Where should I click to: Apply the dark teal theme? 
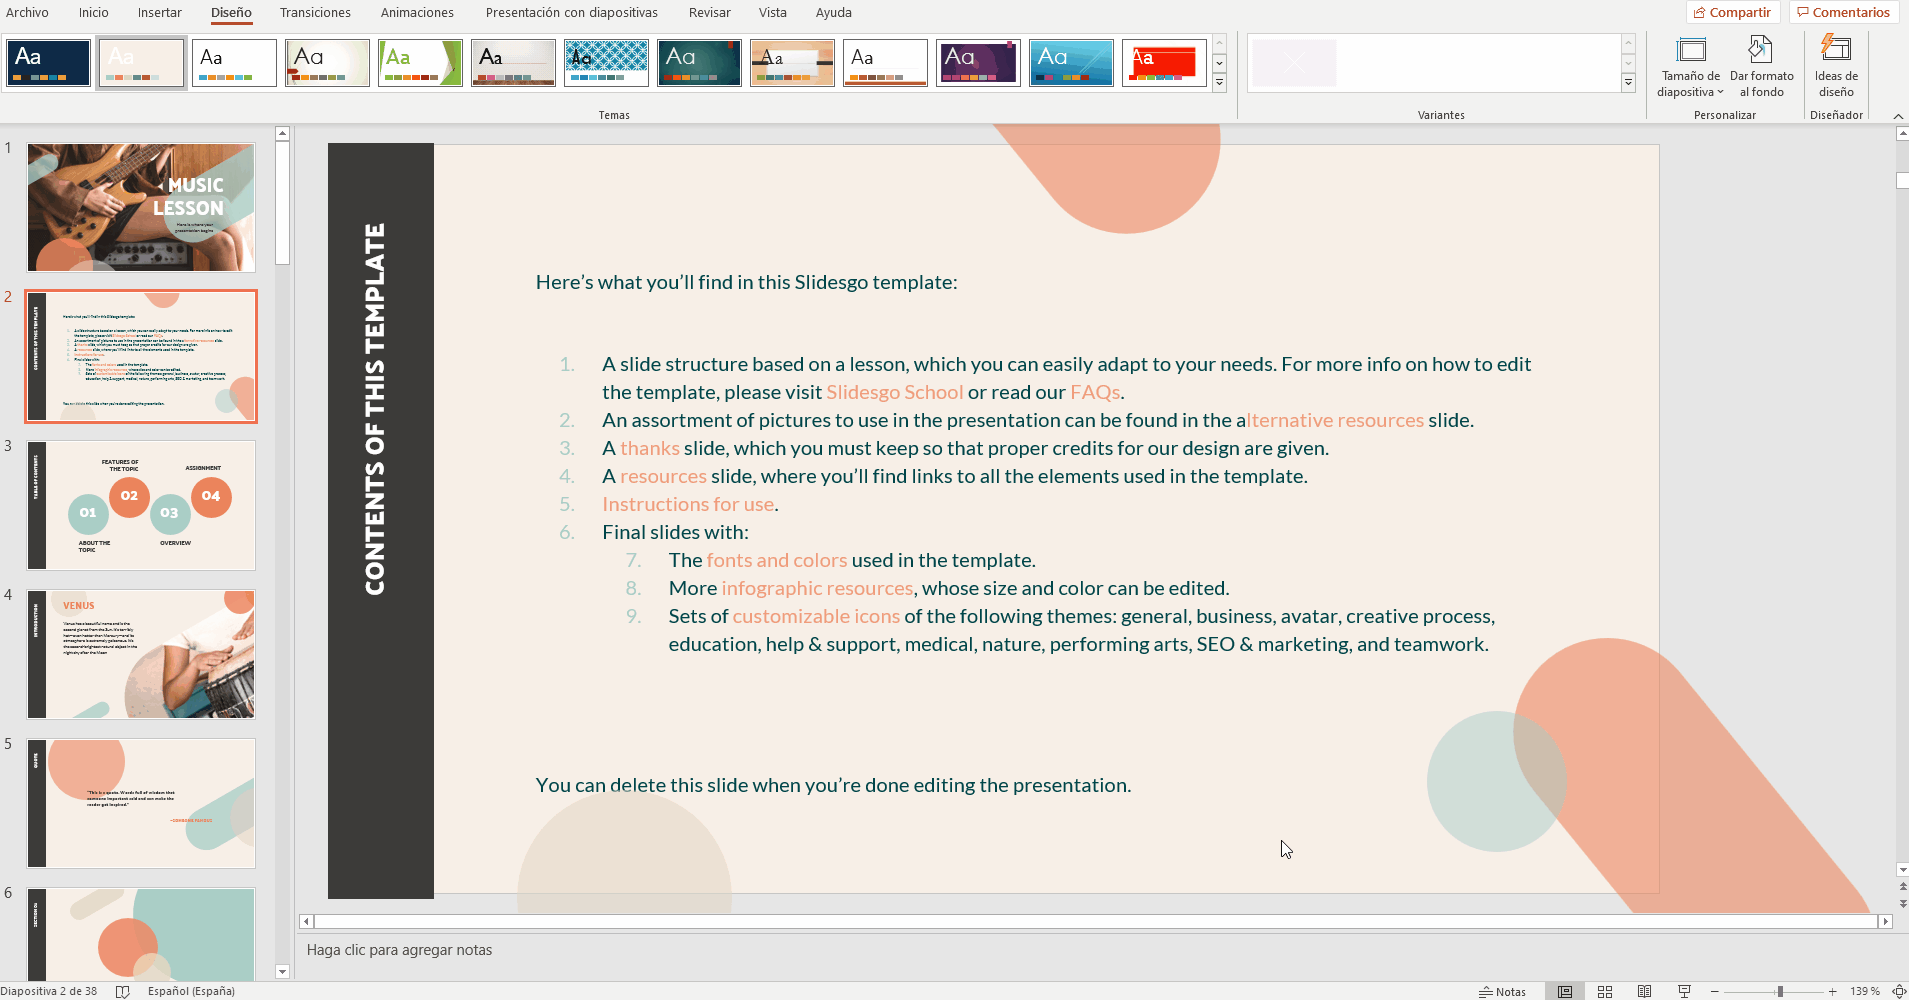point(699,62)
